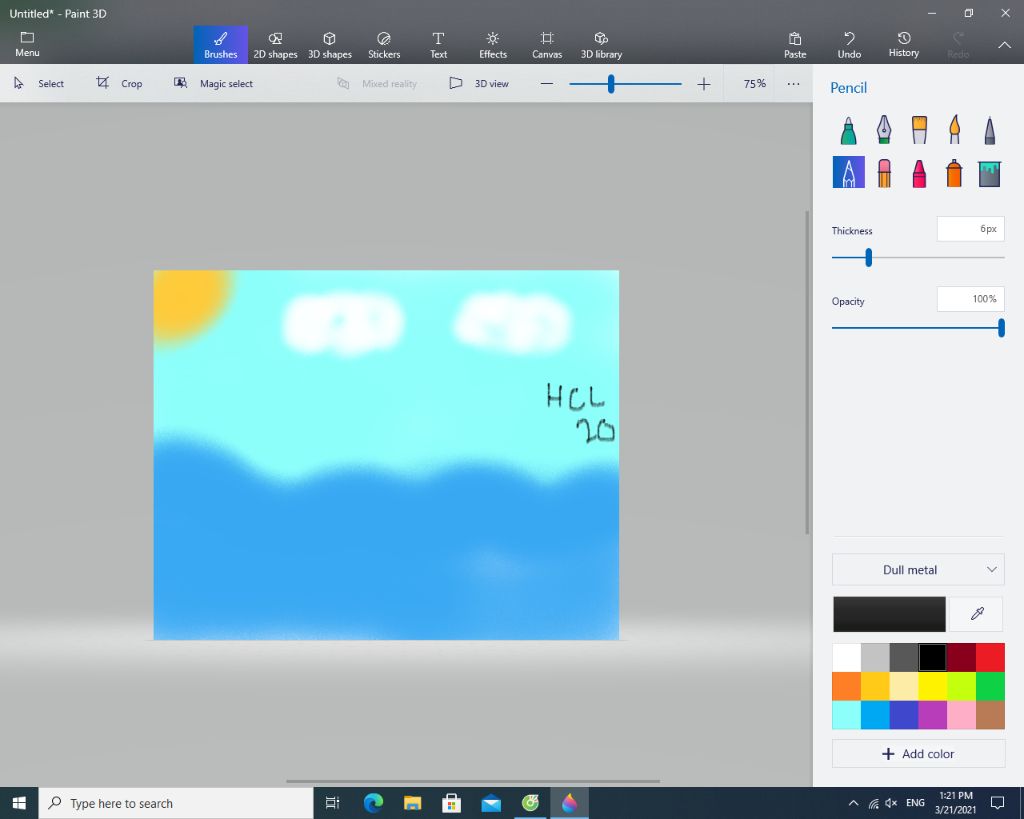Open the Windows Start menu
1024x819 pixels.
pos(19,803)
